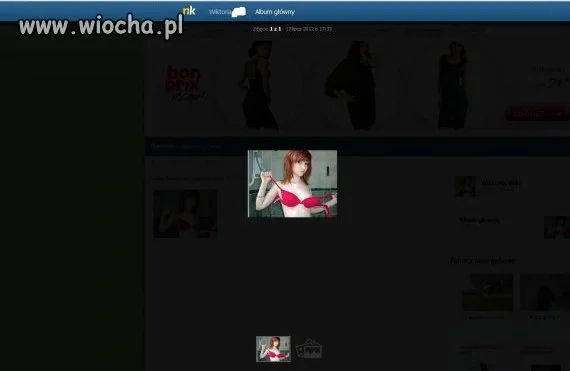The width and height of the screenshot is (570, 371).
Task: Click the nk logo in top bar
Action: click(x=189, y=11)
